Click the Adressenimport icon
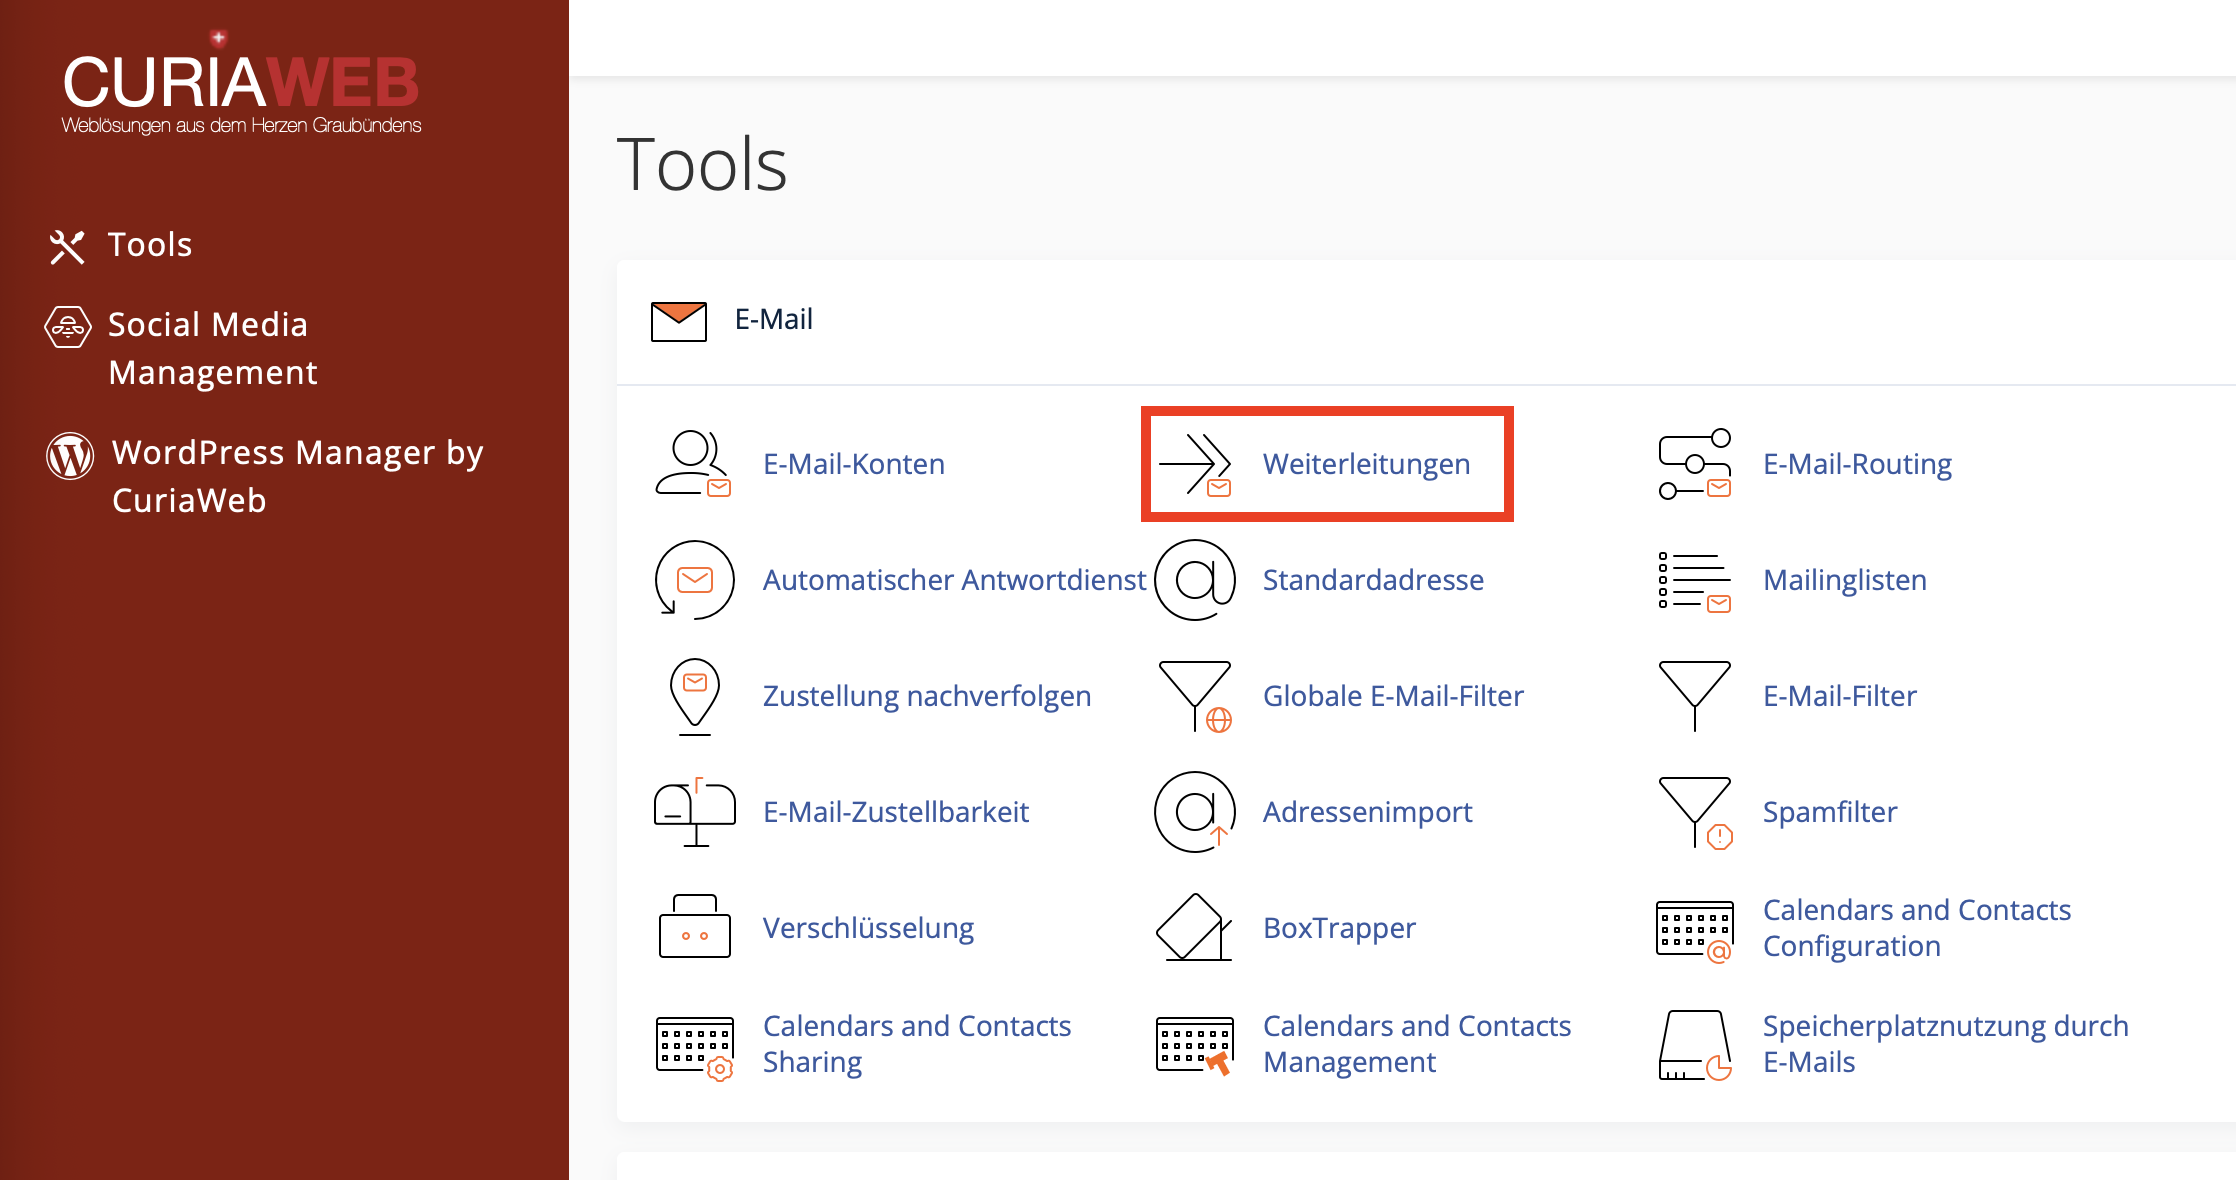This screenshot has width=2236, height=1180. tap(1195, 812)
